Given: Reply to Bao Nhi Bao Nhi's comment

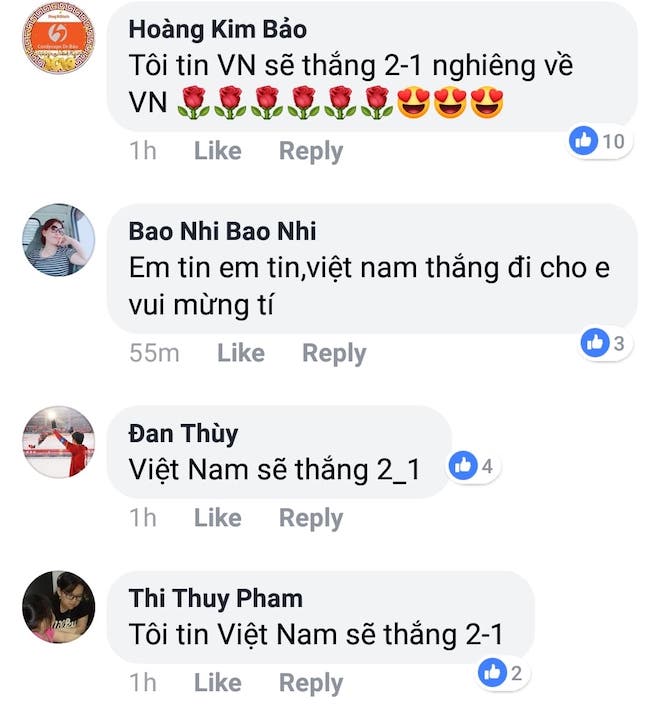Looking at the screenshot, I should (334, 354).
